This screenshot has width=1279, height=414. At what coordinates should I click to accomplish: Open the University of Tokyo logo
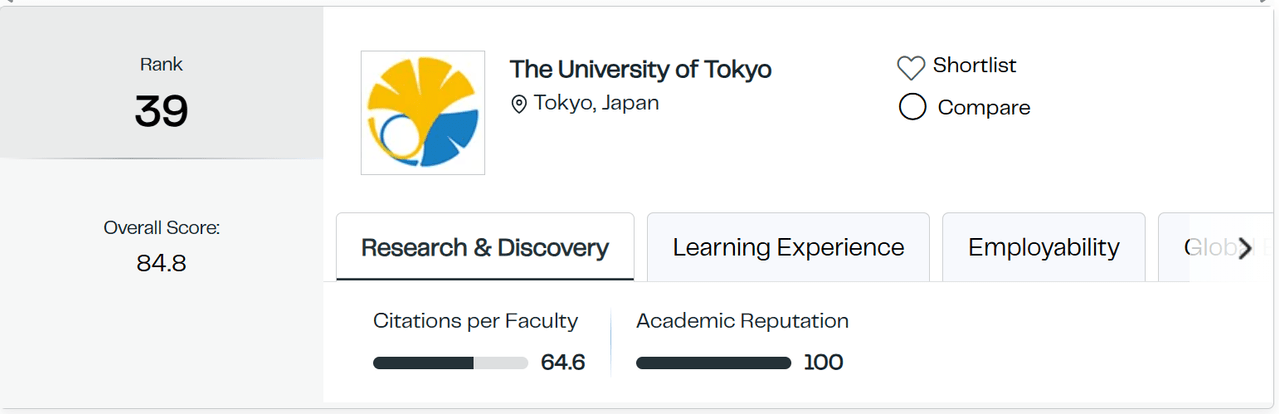click(x=423, y=113)
